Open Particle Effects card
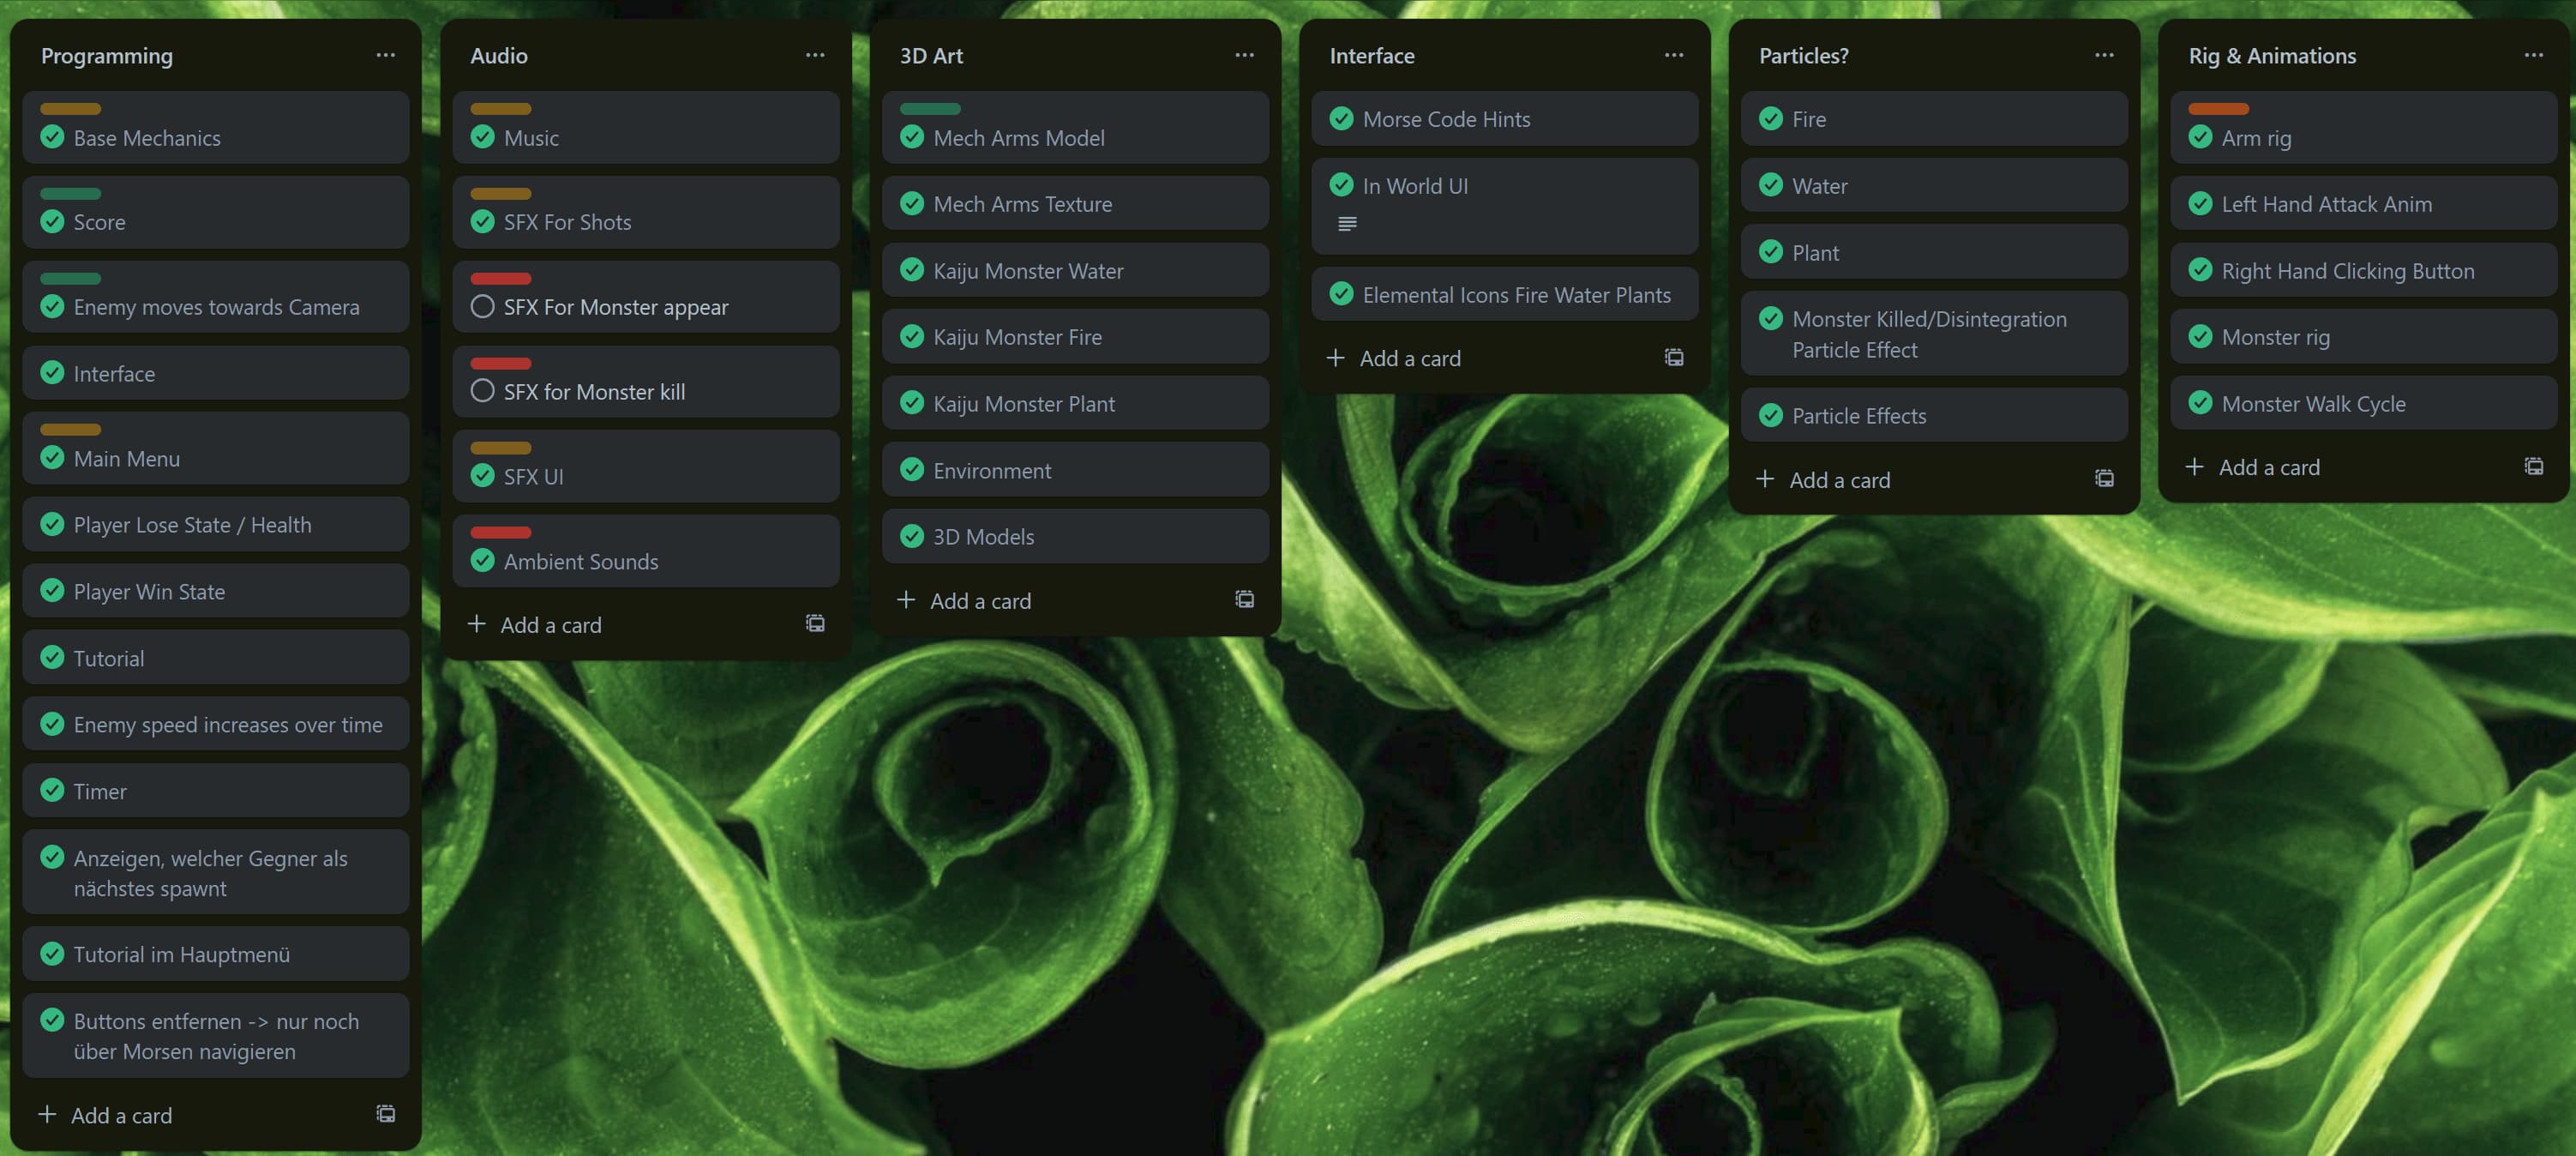2576x1156 pixels. 1934,415
